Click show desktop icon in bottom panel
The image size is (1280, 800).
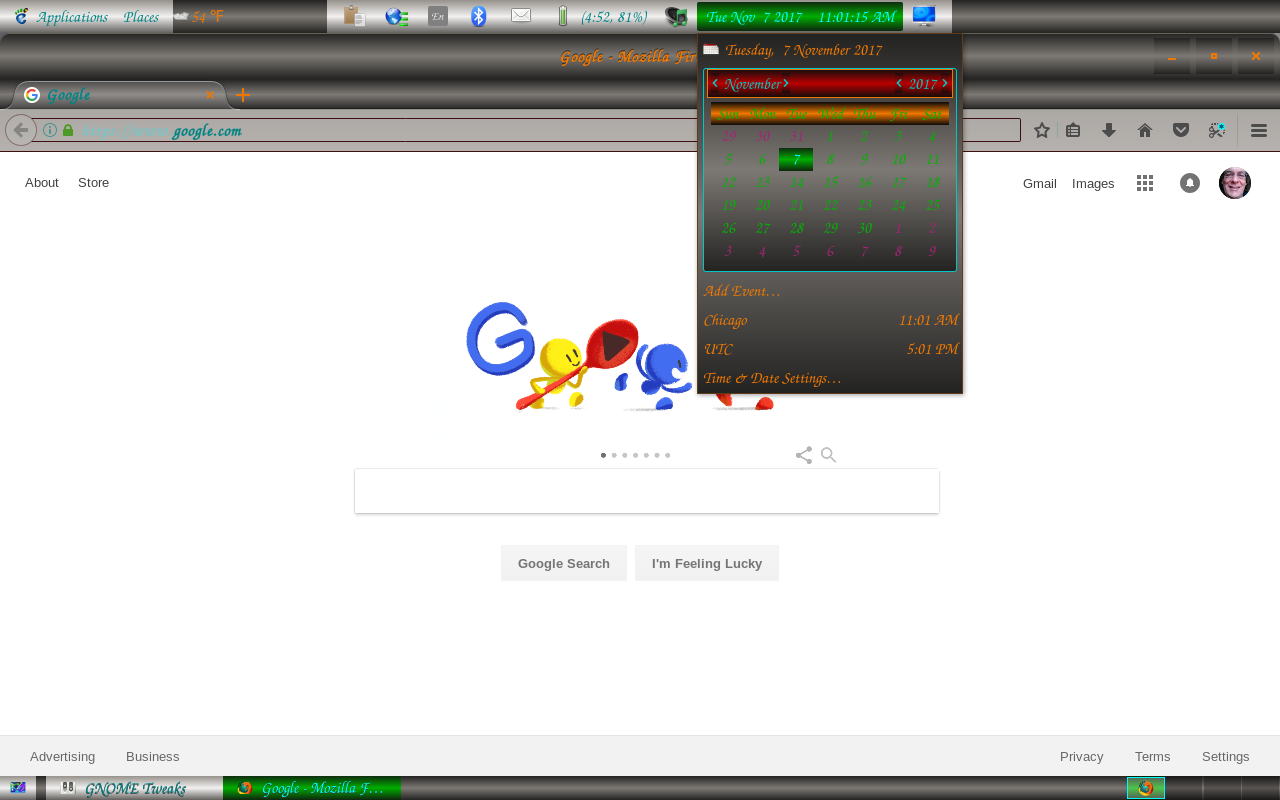click(17, 788)
